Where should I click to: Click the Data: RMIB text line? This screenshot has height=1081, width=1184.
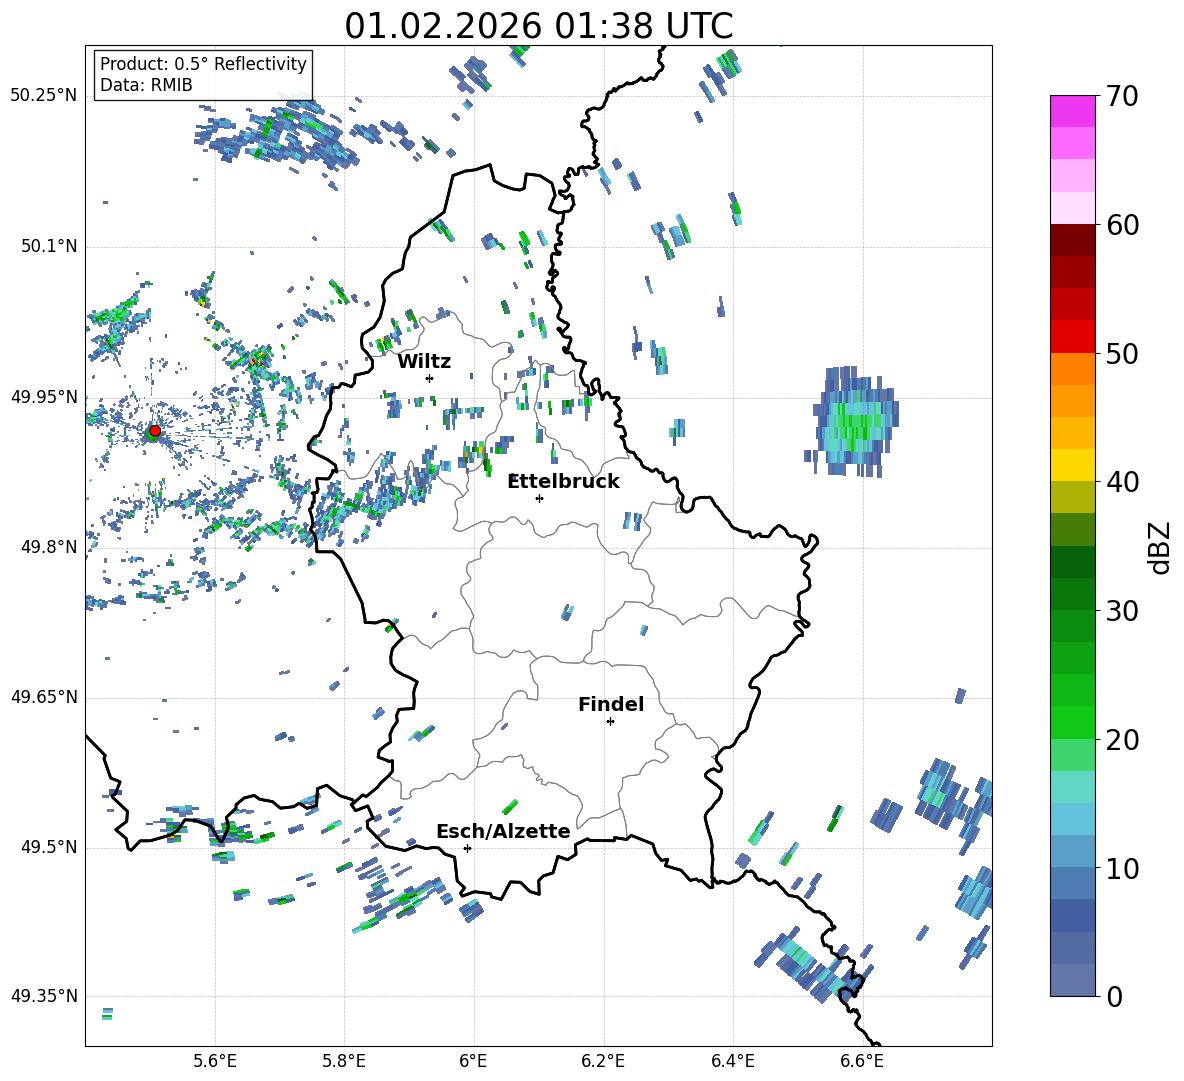[x=146, y=85]
